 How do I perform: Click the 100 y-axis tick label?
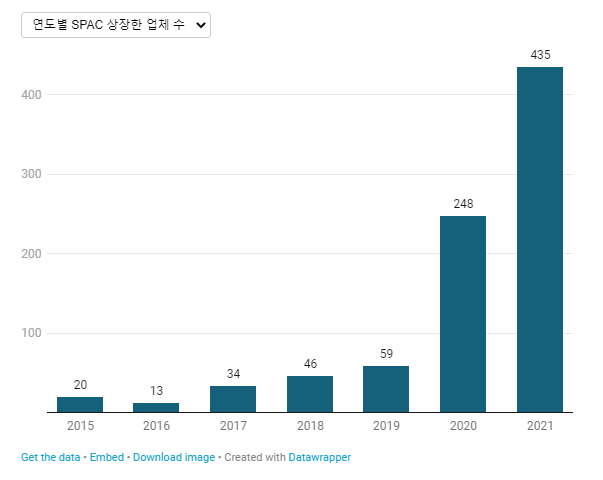pyautogui.click(x=31, y=333)
